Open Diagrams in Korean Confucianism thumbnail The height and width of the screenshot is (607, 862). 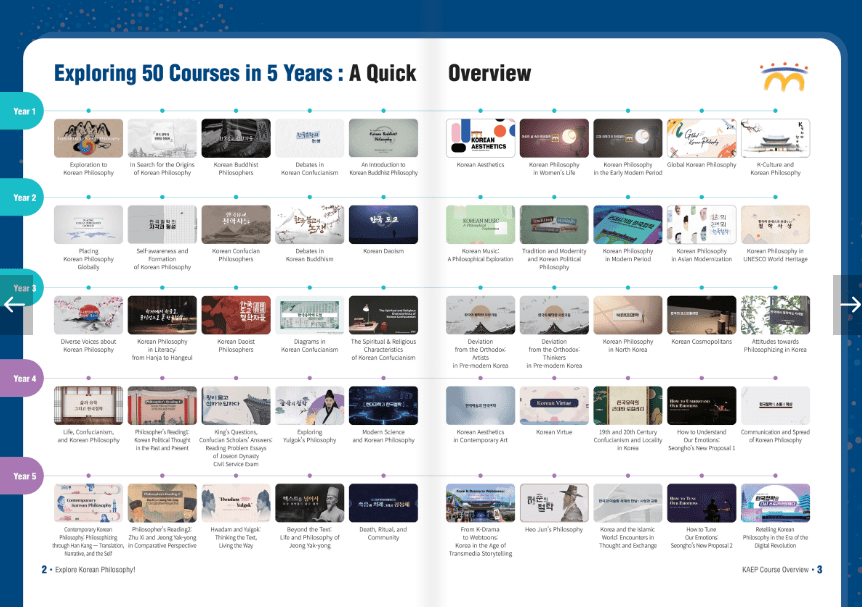coord(310,315)
